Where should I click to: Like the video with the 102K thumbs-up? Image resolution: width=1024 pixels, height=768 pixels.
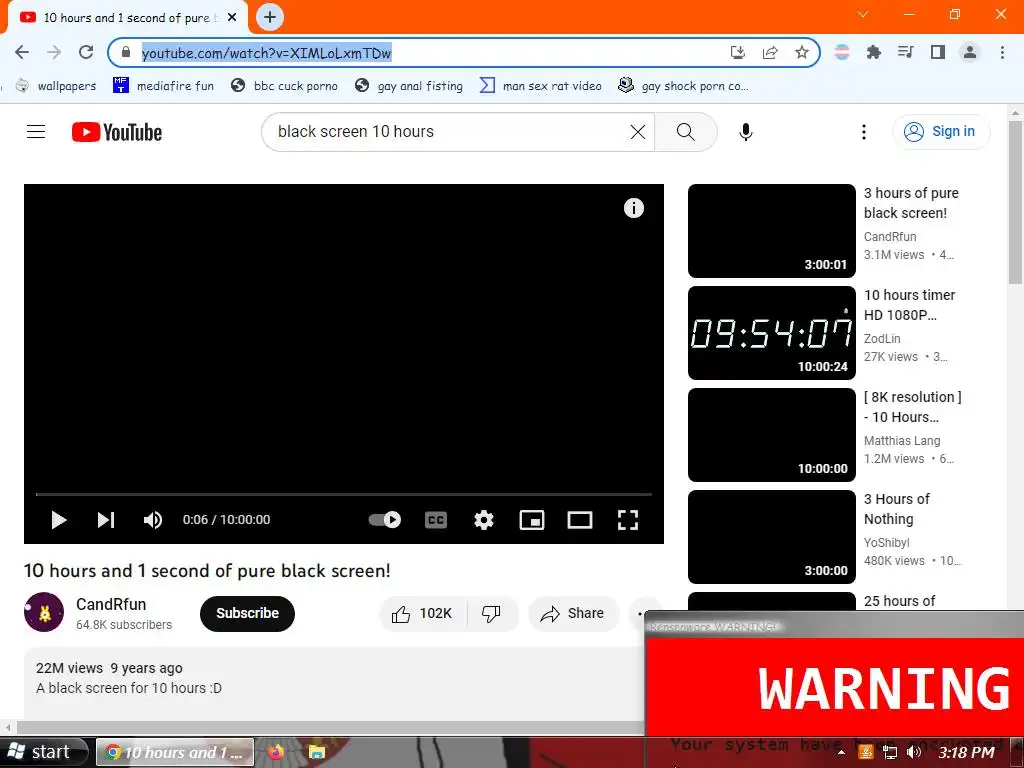[x=423, y=614]
